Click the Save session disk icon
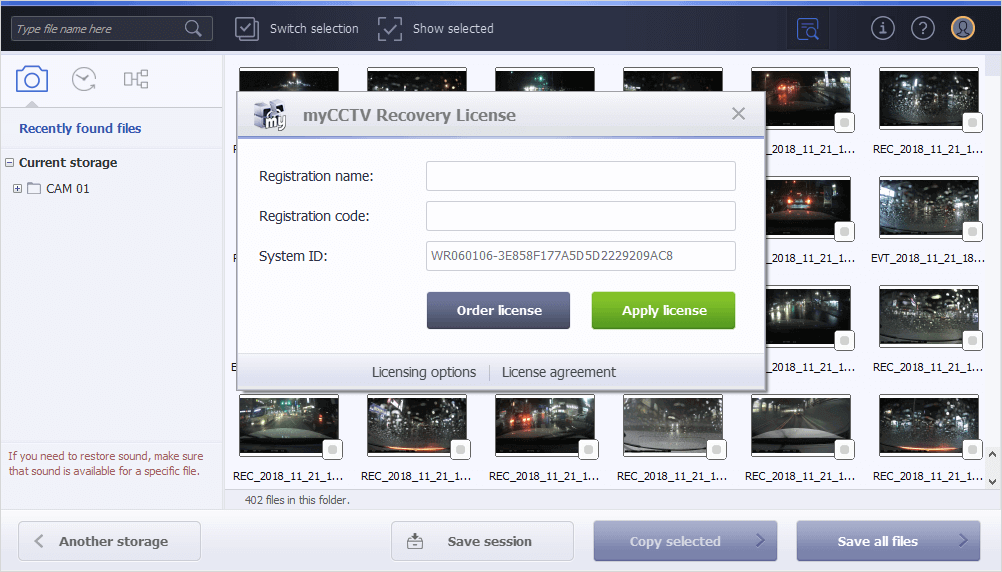 click(x=415, y=541)
